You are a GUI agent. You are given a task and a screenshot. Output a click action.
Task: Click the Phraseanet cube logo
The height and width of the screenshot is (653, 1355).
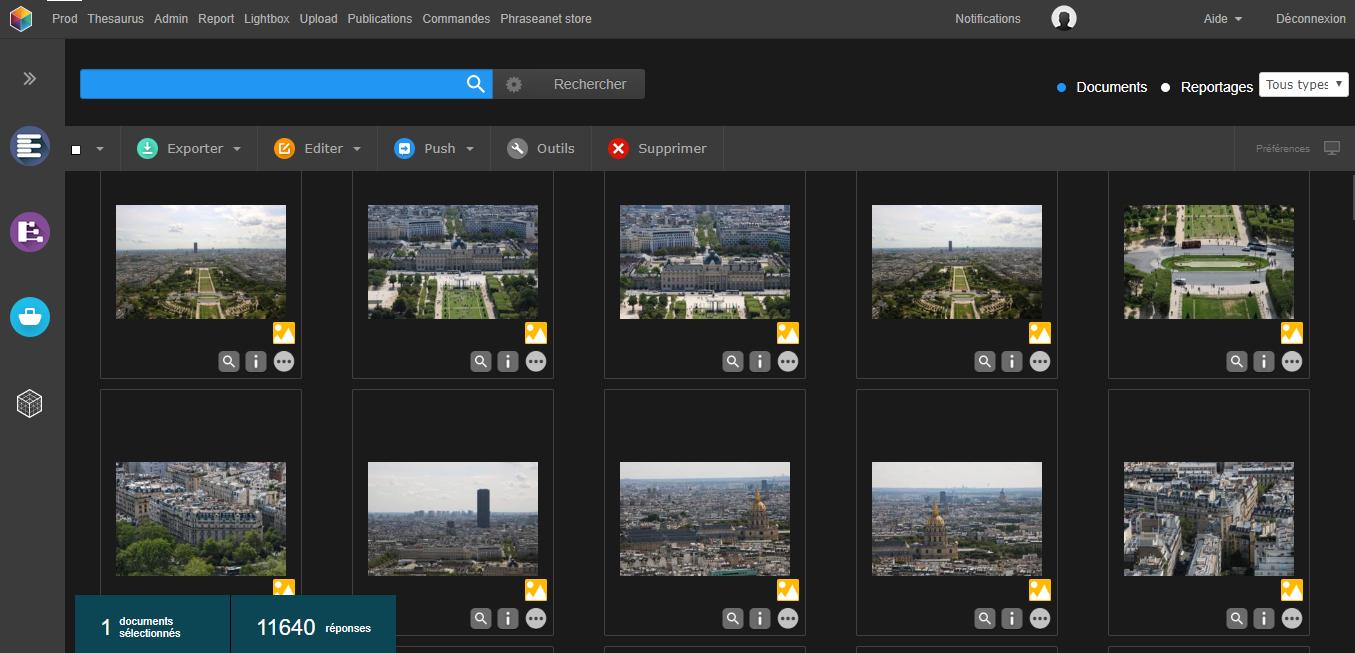click(x=21, y=19)
